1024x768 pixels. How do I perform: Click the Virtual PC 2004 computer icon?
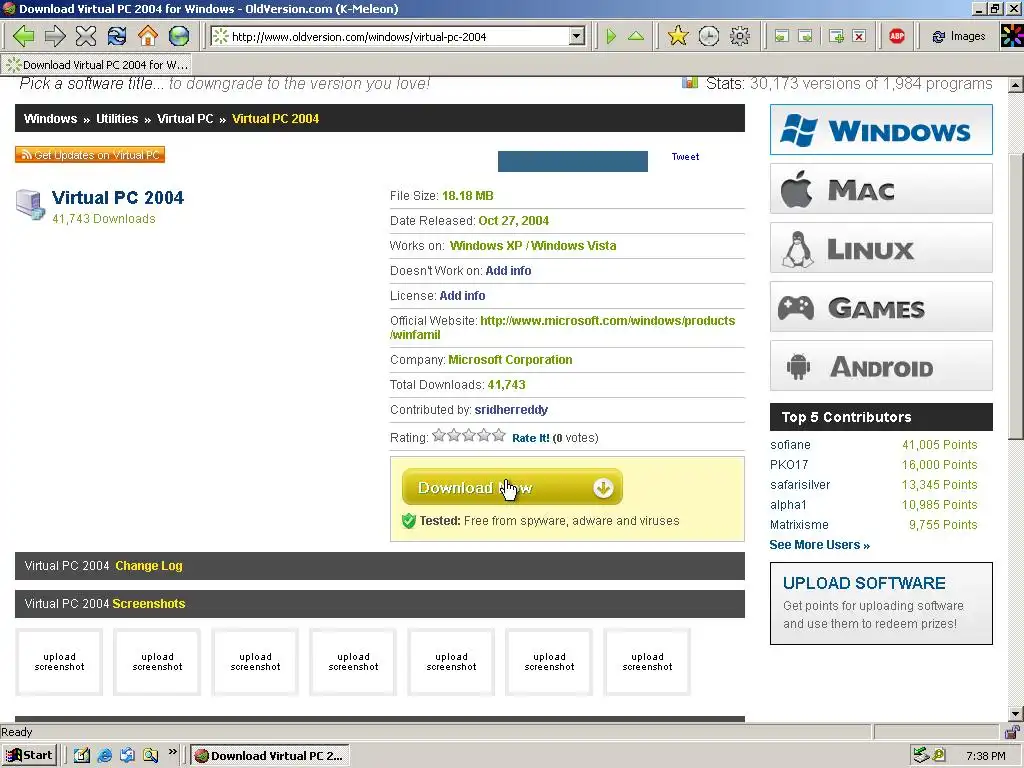pyautogui.click(x=30, y=204)
